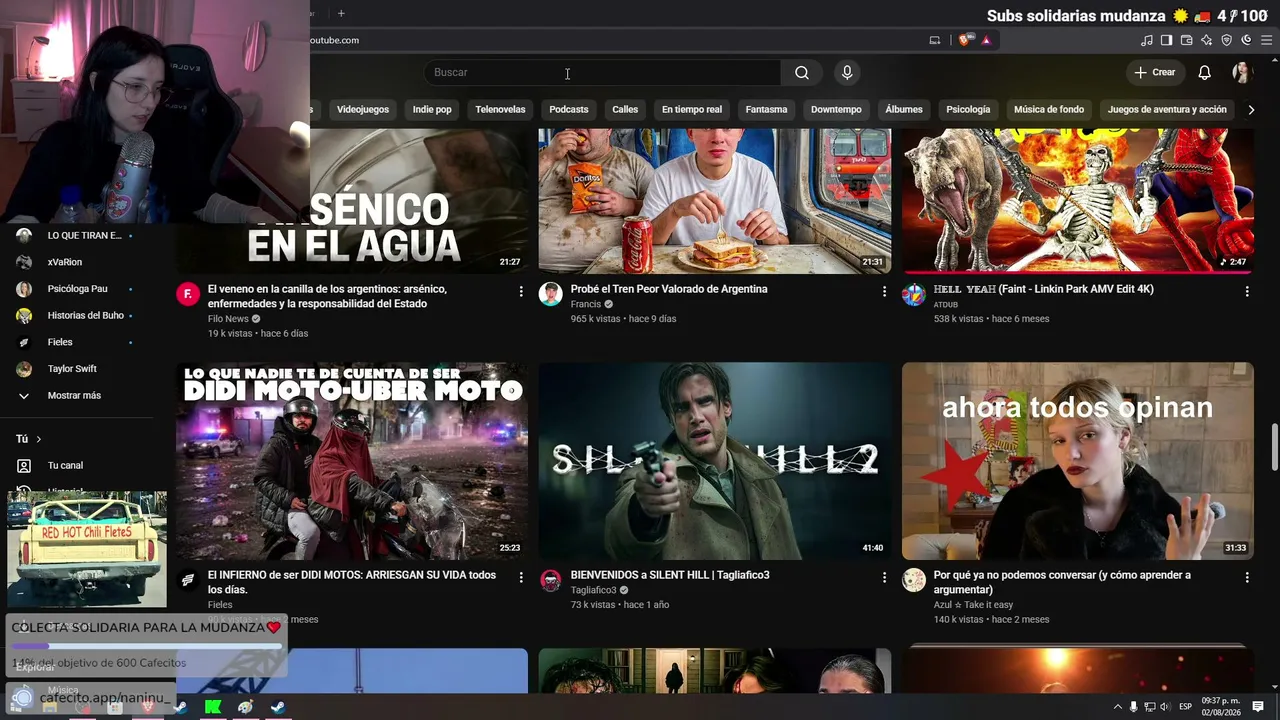Show more filter chips with the right arrow
Viewport: 1280px width, 720px height.
pyautogui.click(x=1250, y=110)
